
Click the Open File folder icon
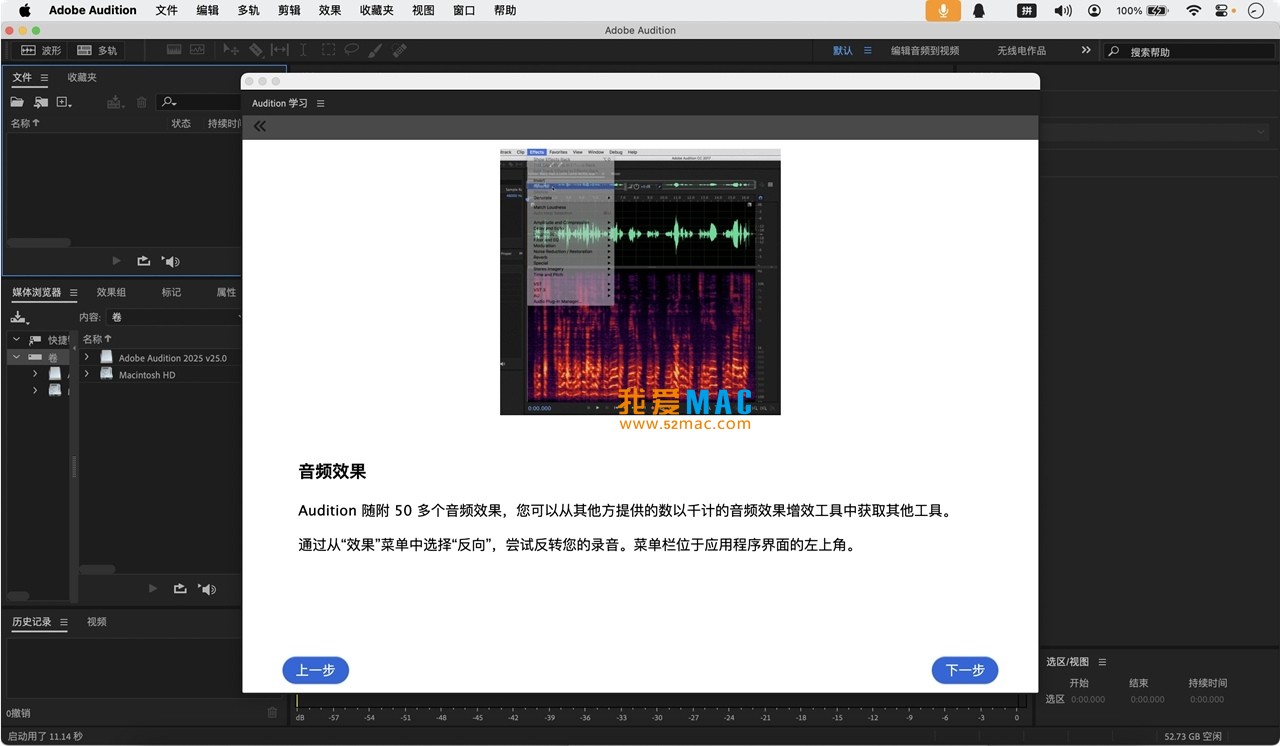point(17,102)
